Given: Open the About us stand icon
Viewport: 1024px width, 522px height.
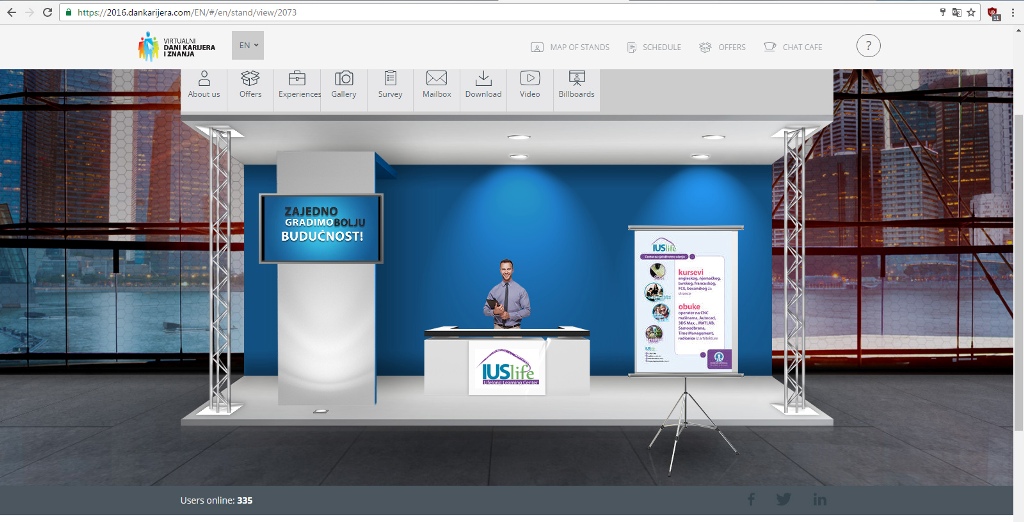Looking at the screenshot, I should 204,84.
